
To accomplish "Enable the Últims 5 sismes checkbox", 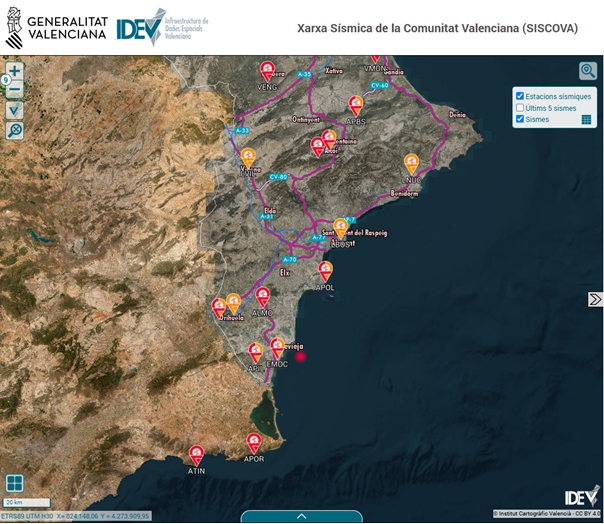I will (519, 108).
